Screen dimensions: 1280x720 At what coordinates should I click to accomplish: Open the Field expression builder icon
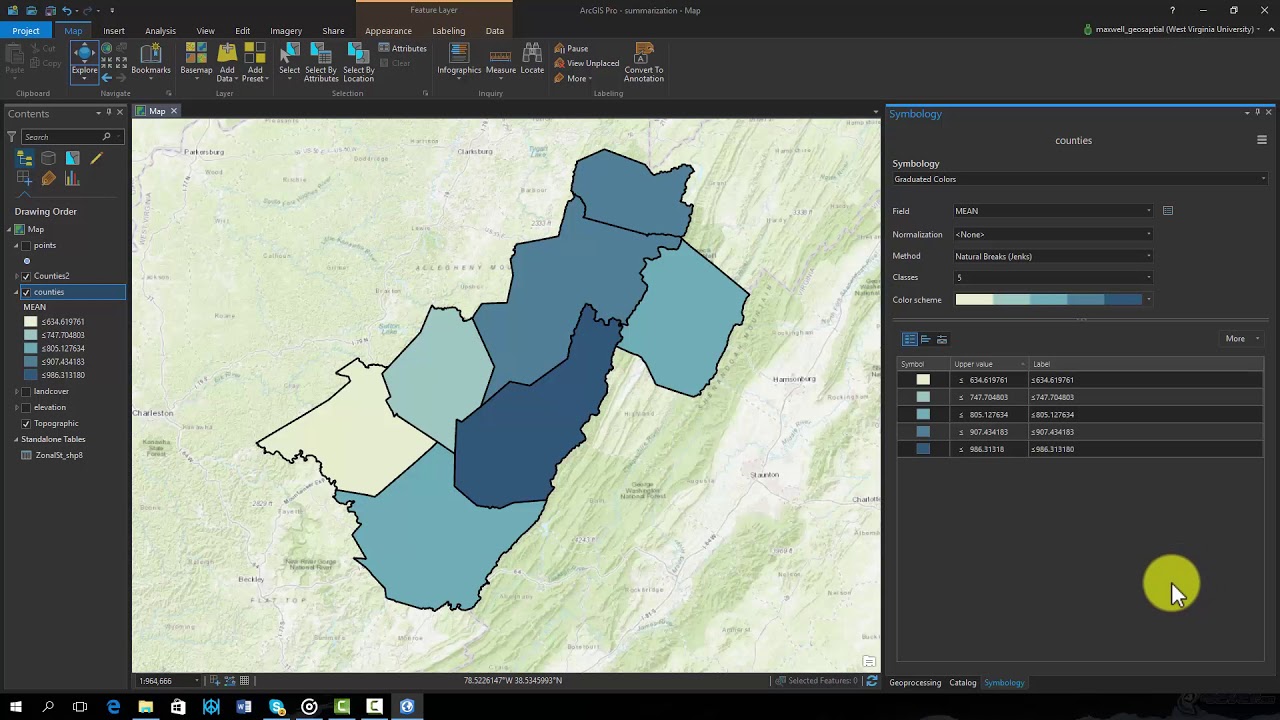click(x=1167, y=211)
